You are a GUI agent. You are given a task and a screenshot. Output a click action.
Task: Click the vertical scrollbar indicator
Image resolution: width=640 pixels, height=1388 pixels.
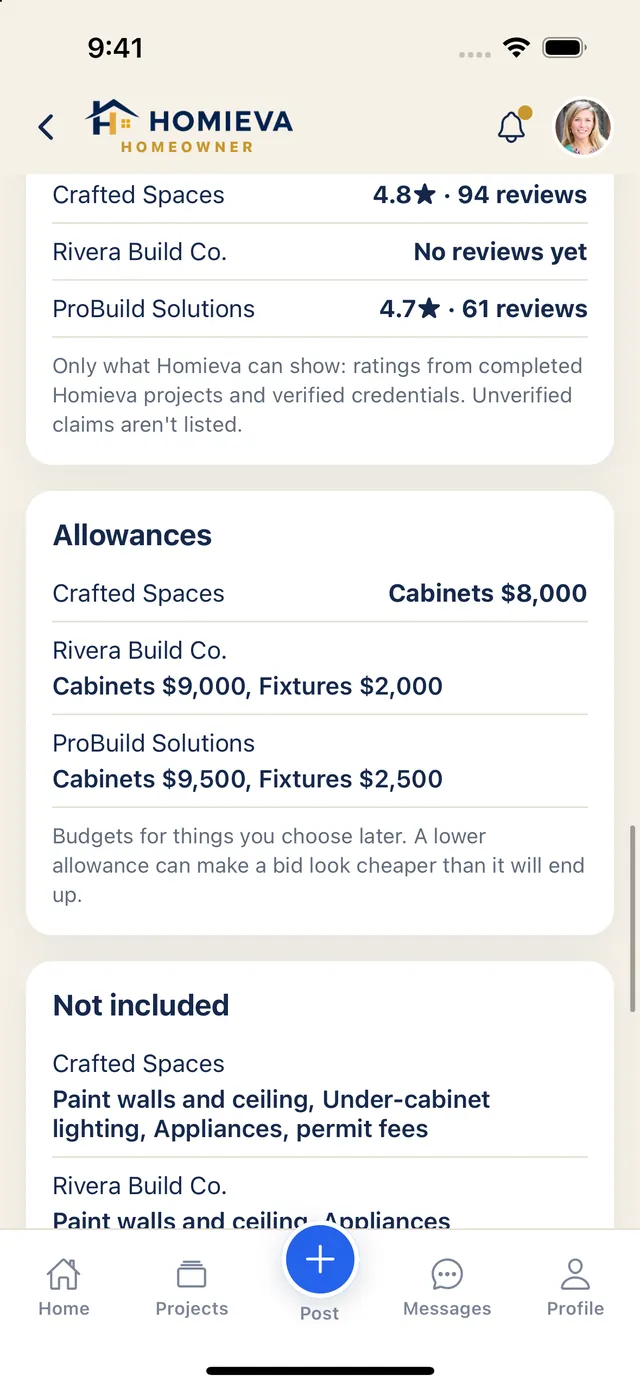(632, 918)
